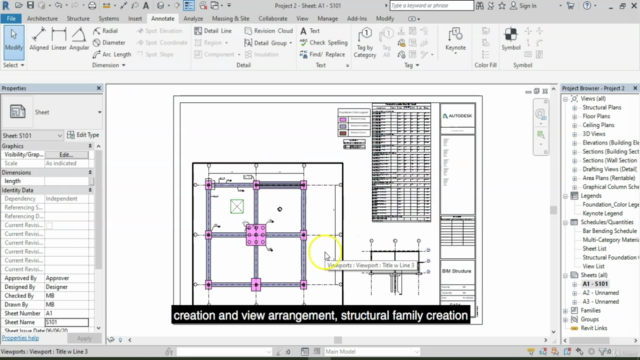640x360 pixels.
Task: Choose the Aligned dimension tool
Action: tap(39, 39)
